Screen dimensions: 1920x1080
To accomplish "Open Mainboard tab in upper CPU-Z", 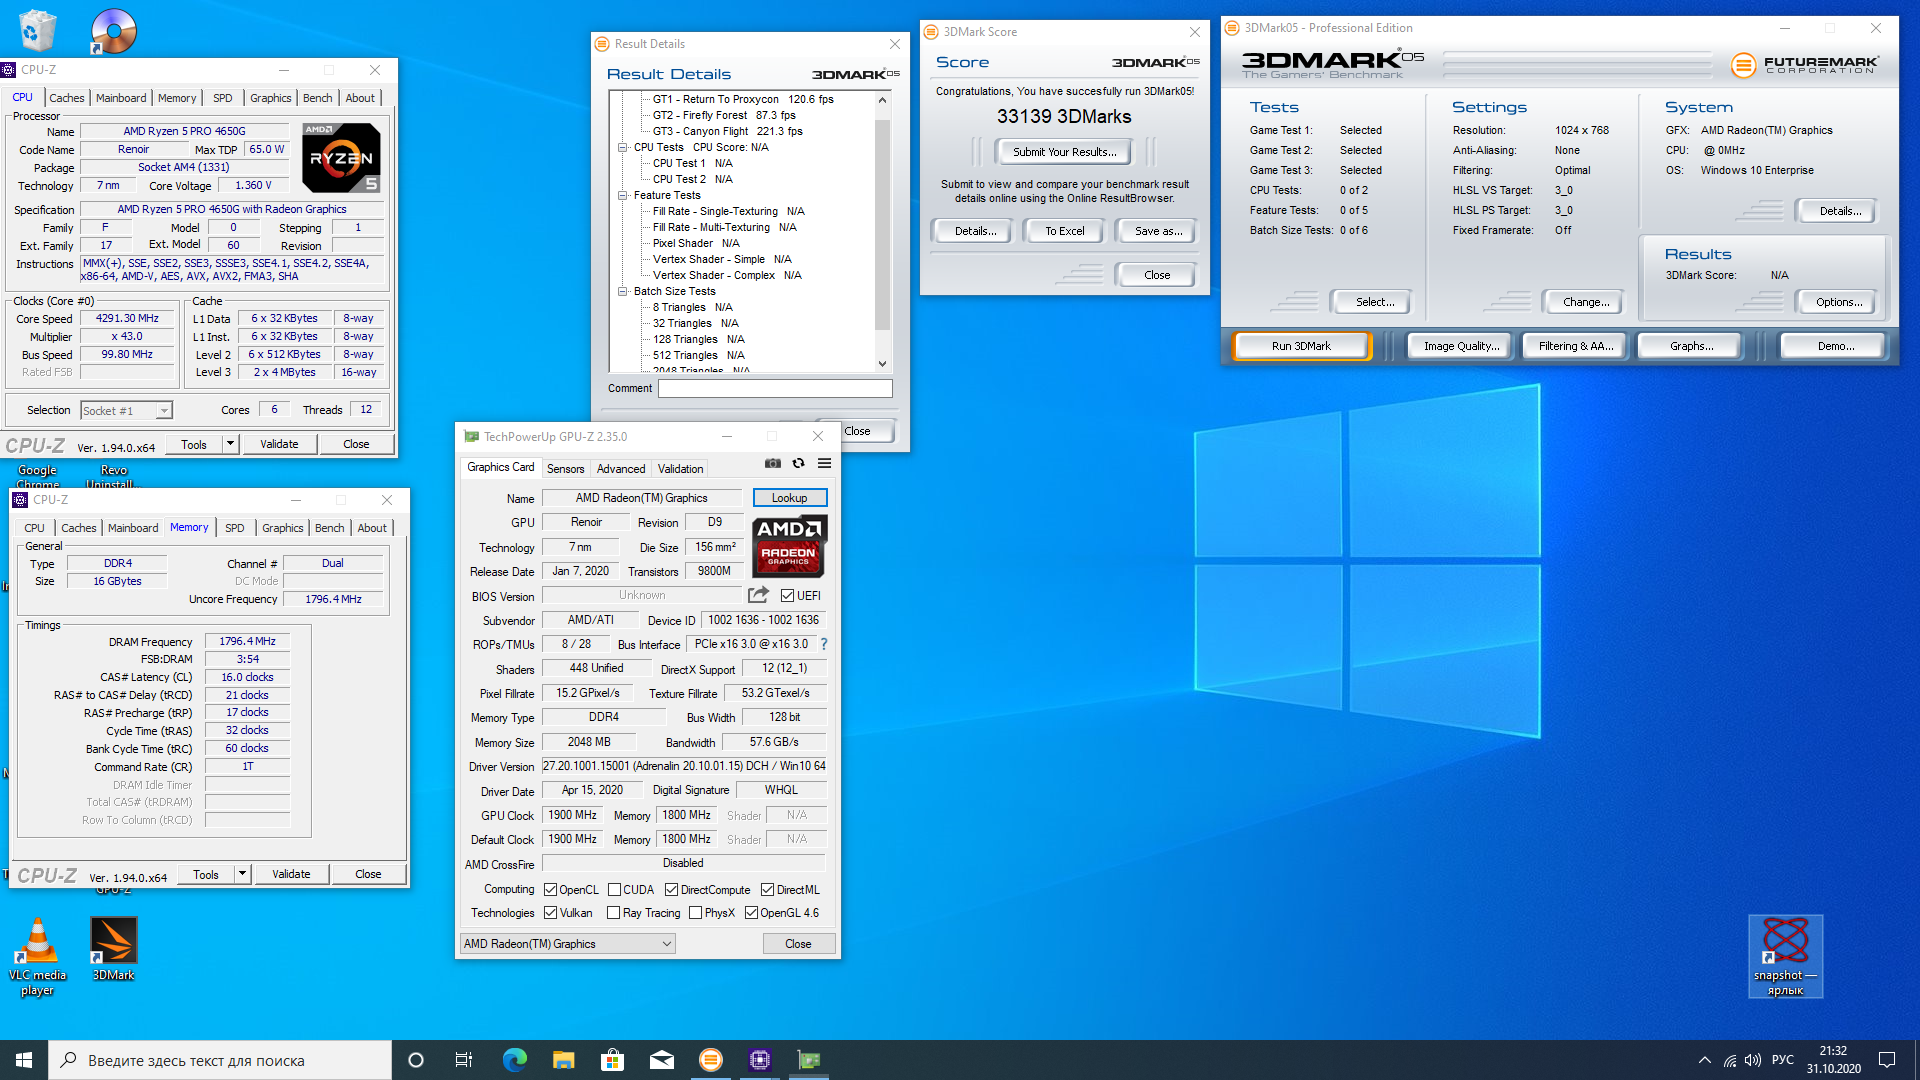I will click(121, 98).
